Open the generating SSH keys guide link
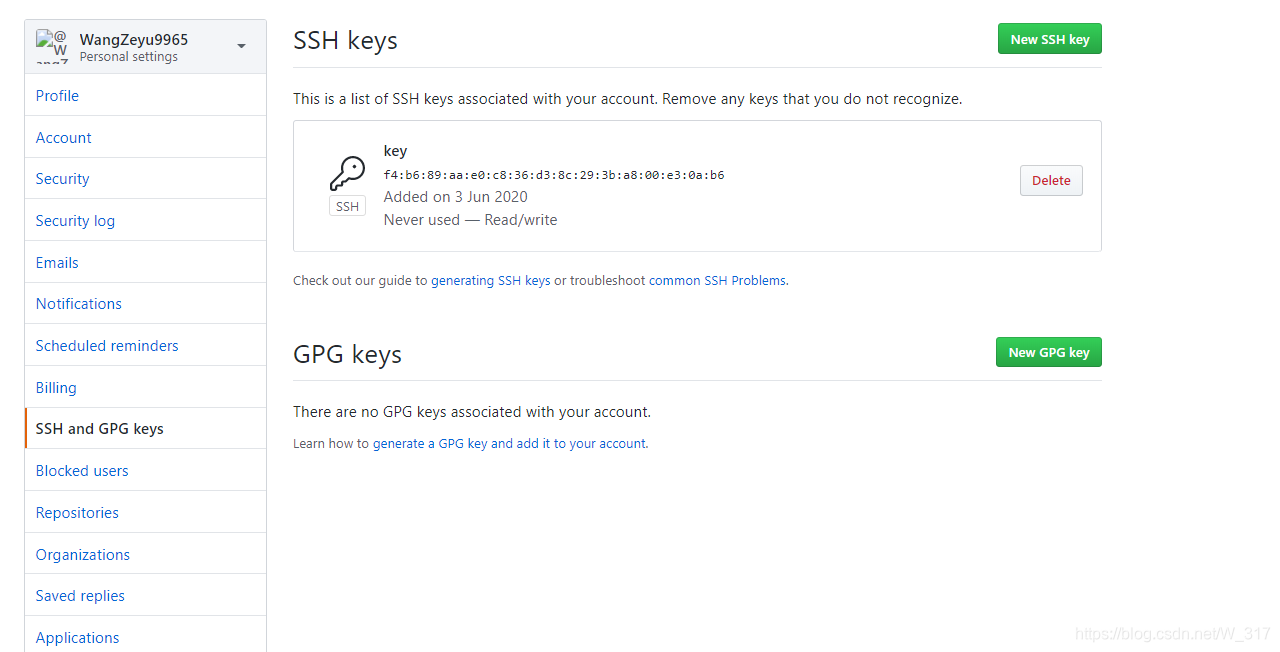The image size is (1280, 652). [x=490, y=280]
